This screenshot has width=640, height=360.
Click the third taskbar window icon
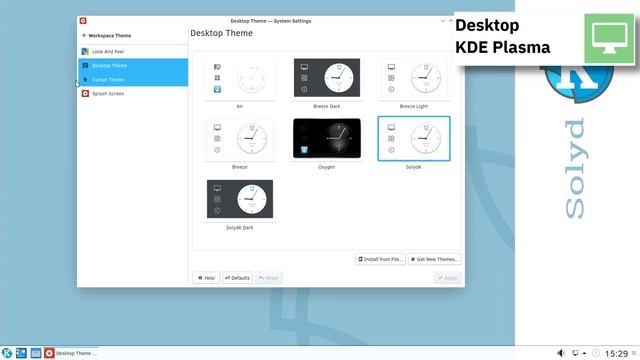coord(36,353)
